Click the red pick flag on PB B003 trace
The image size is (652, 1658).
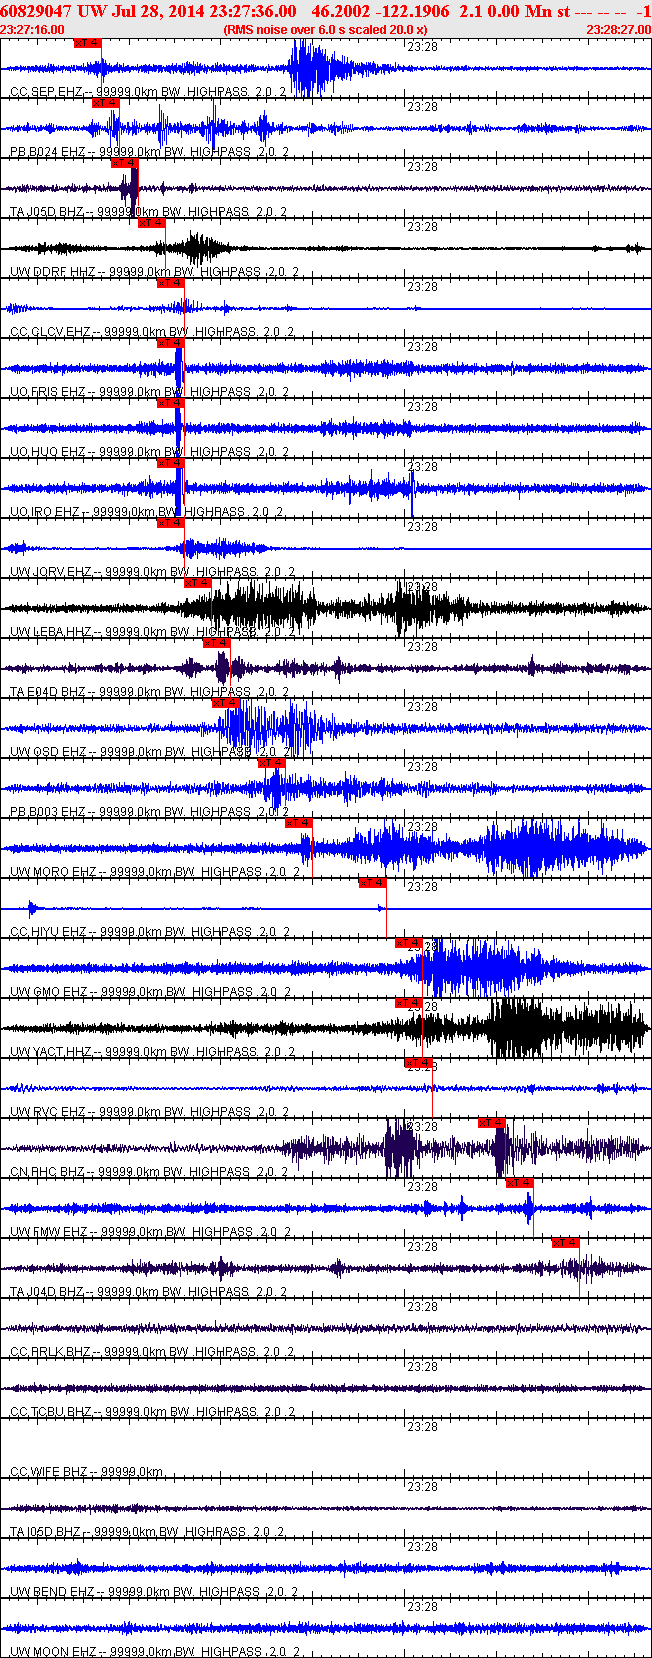point(272,763)
